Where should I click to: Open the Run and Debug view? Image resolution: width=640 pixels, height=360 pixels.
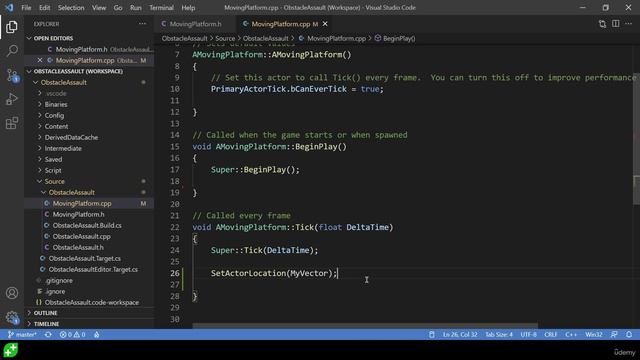click(x=12, y=99)
